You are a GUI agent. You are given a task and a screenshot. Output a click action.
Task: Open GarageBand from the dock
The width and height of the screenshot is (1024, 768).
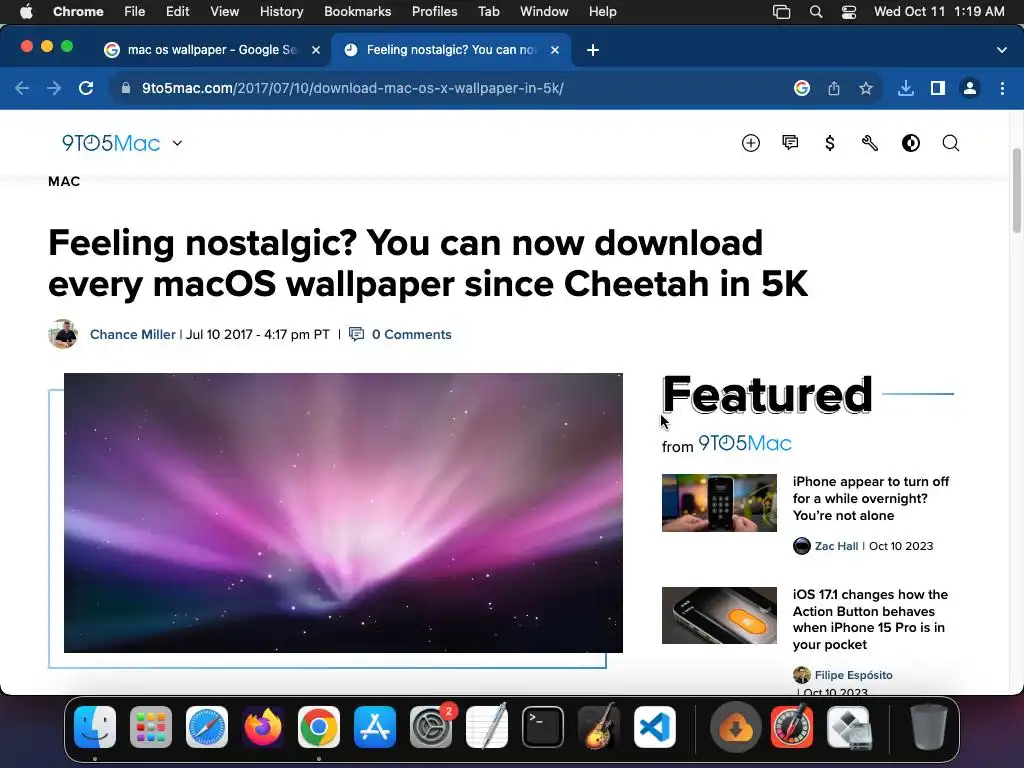pos(599,727)
